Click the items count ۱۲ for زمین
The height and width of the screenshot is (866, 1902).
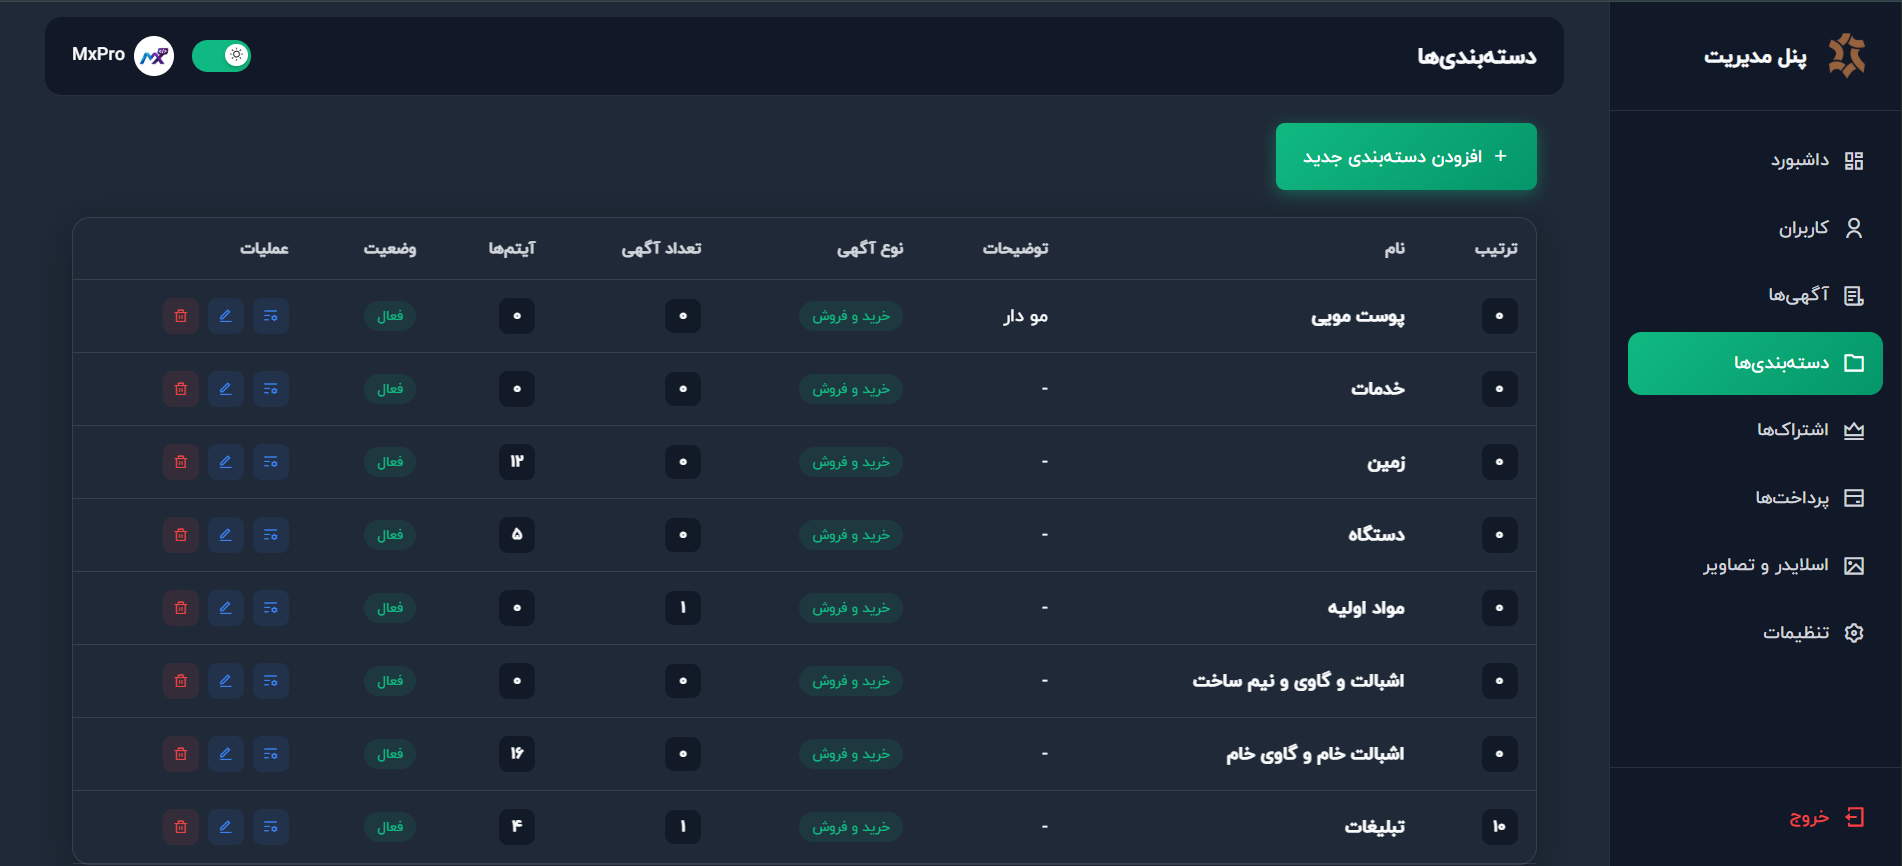pos(517,462)
